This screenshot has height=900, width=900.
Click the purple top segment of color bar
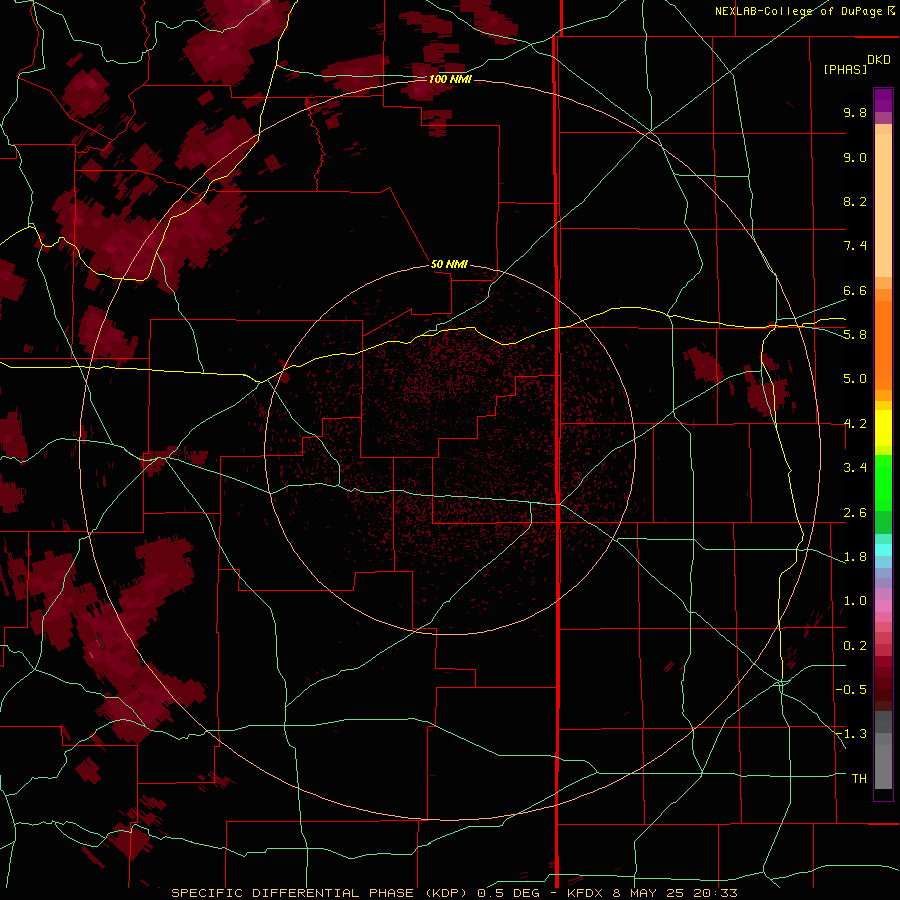(x=883, y=100)
